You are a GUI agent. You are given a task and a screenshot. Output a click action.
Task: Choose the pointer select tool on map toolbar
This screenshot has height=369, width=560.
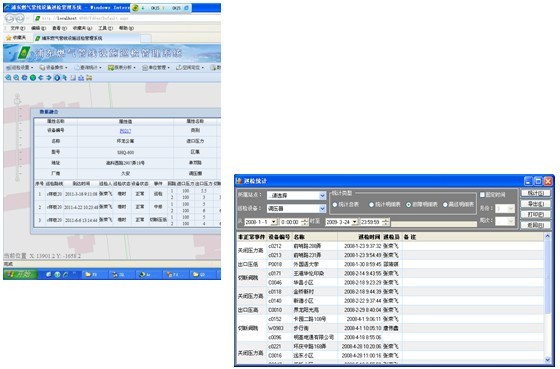(x=65, y=78)
